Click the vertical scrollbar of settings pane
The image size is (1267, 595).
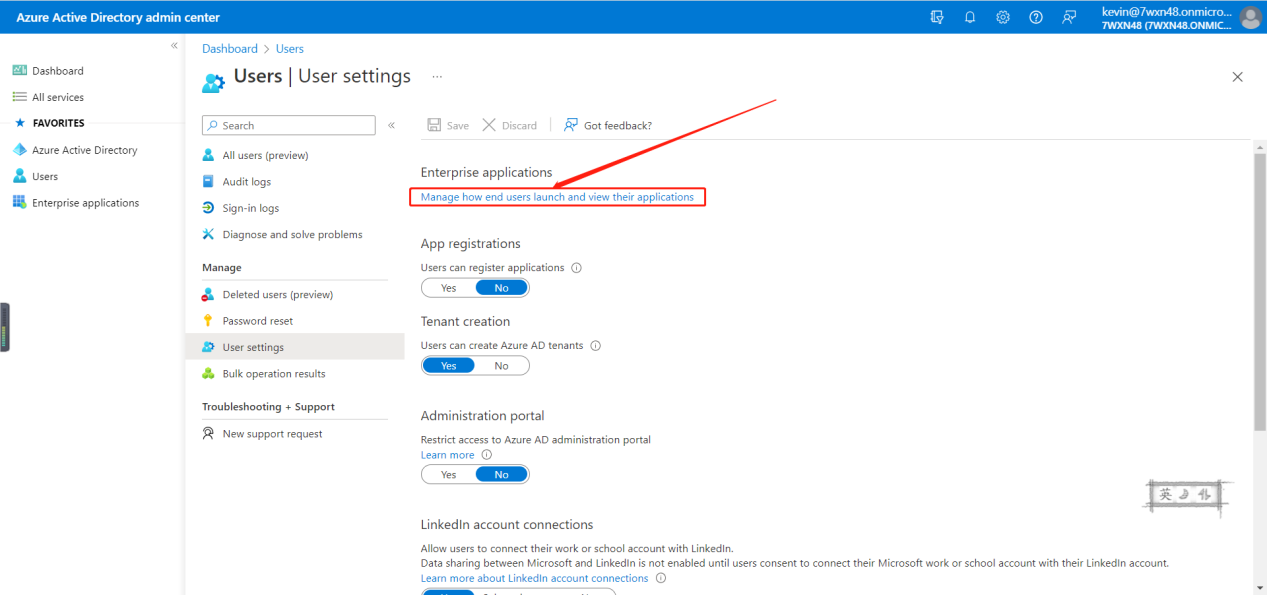1259,292
